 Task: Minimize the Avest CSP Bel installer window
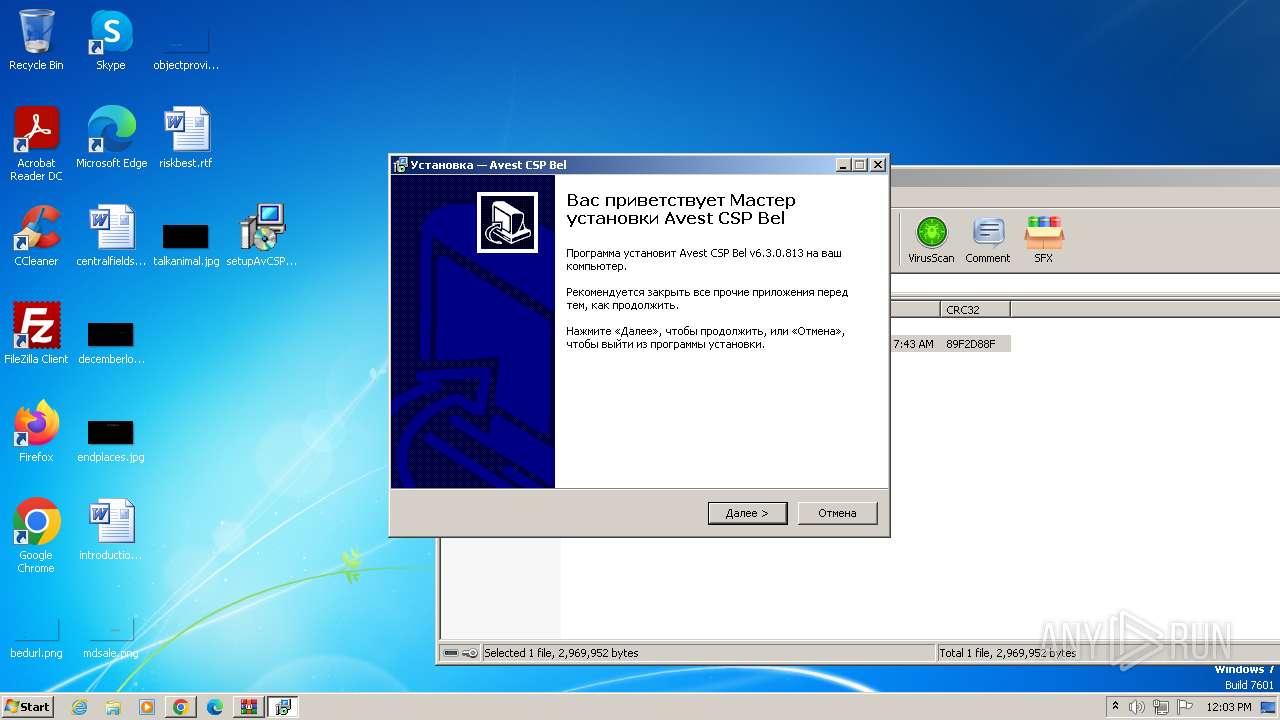coord(843,165)
